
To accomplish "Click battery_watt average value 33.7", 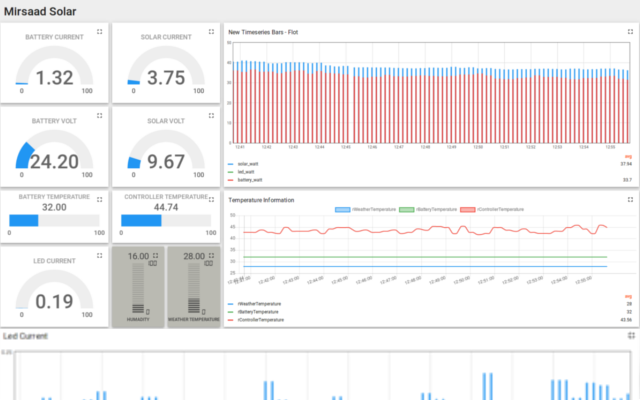I will tap(627, 180).
